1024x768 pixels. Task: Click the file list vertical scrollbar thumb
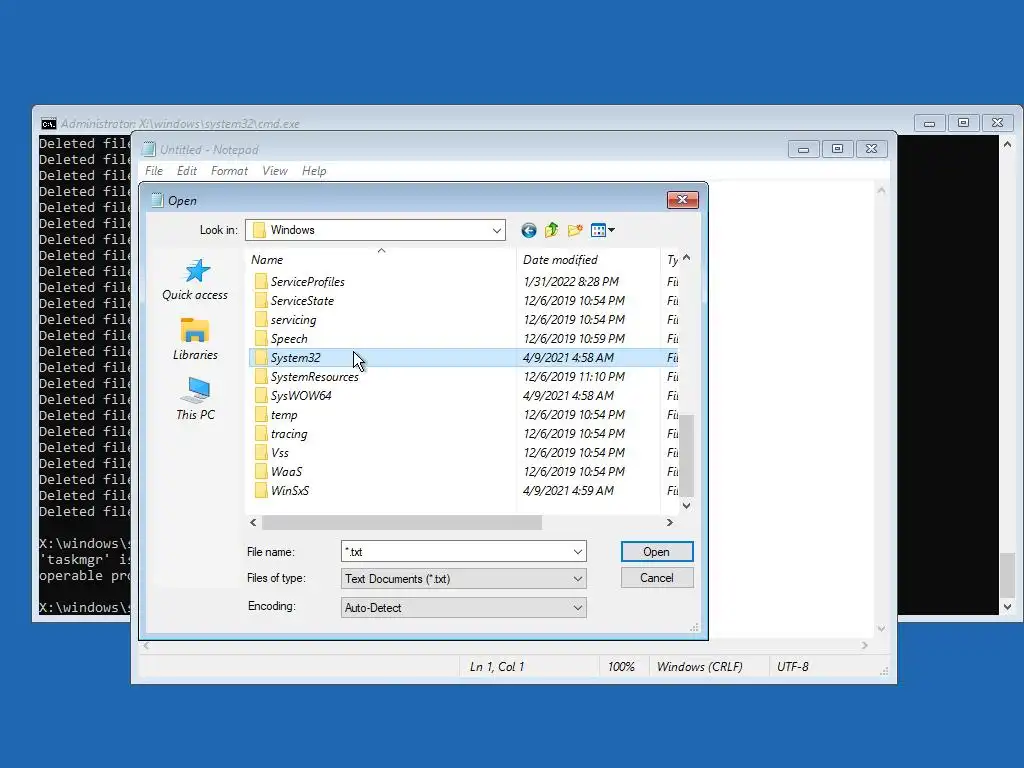click(x=686, y=456)
